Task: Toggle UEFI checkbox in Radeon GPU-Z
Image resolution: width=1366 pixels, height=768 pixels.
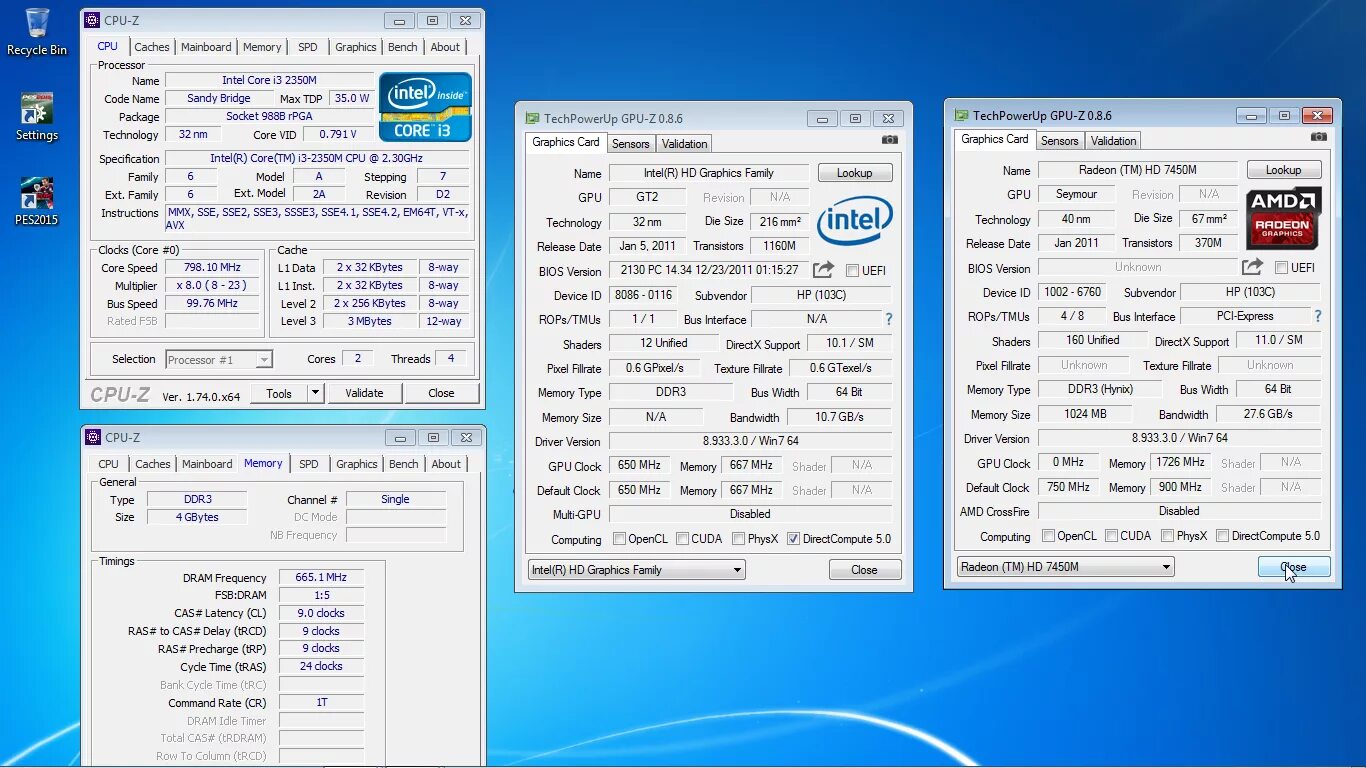Action: point(1281,268)
